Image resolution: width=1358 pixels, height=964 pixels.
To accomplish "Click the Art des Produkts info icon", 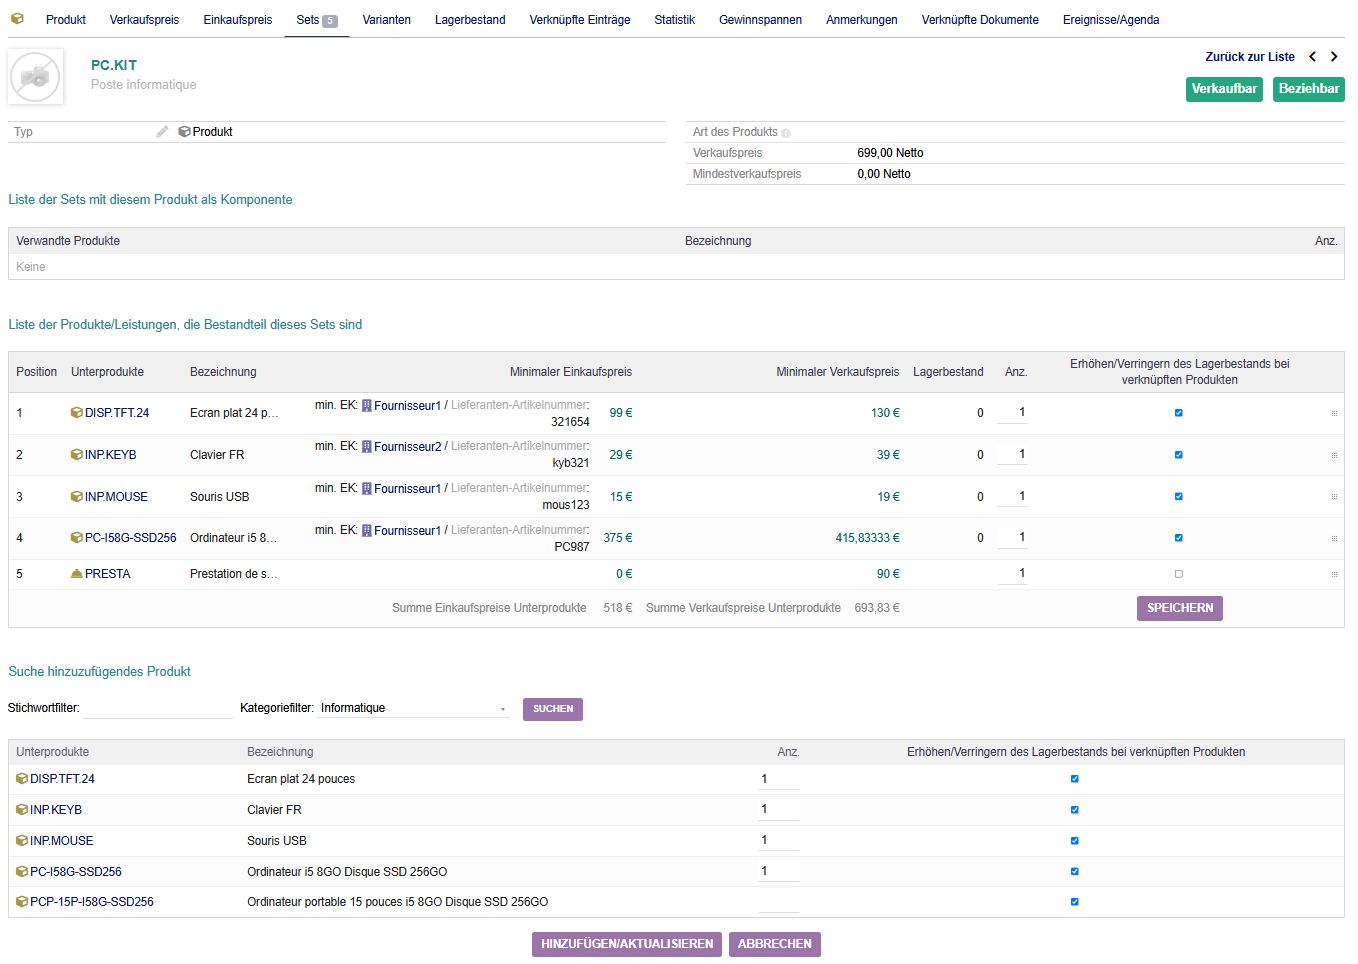I will pos(786,133).
